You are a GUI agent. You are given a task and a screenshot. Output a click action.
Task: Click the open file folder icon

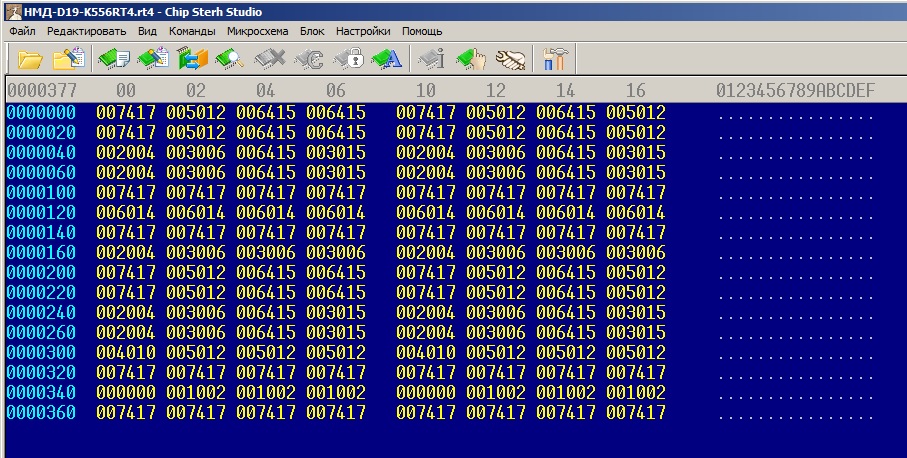point(30,59)
